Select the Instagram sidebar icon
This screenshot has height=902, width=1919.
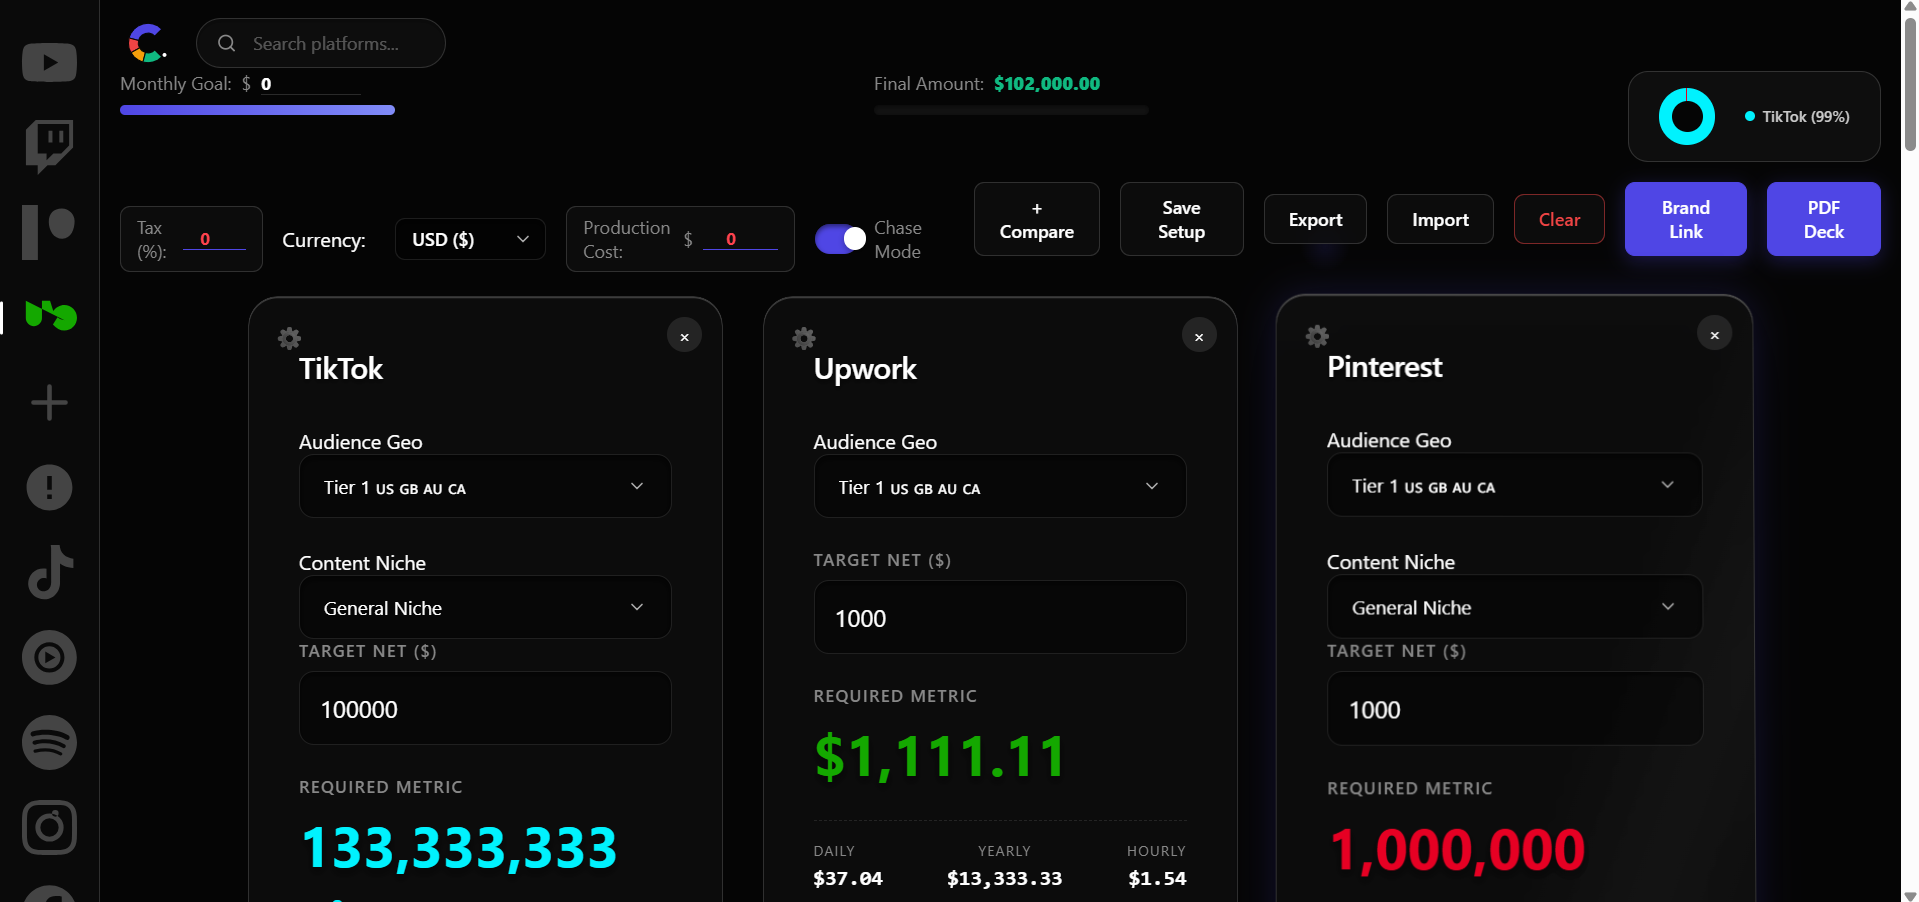click(x=49, y=827)
